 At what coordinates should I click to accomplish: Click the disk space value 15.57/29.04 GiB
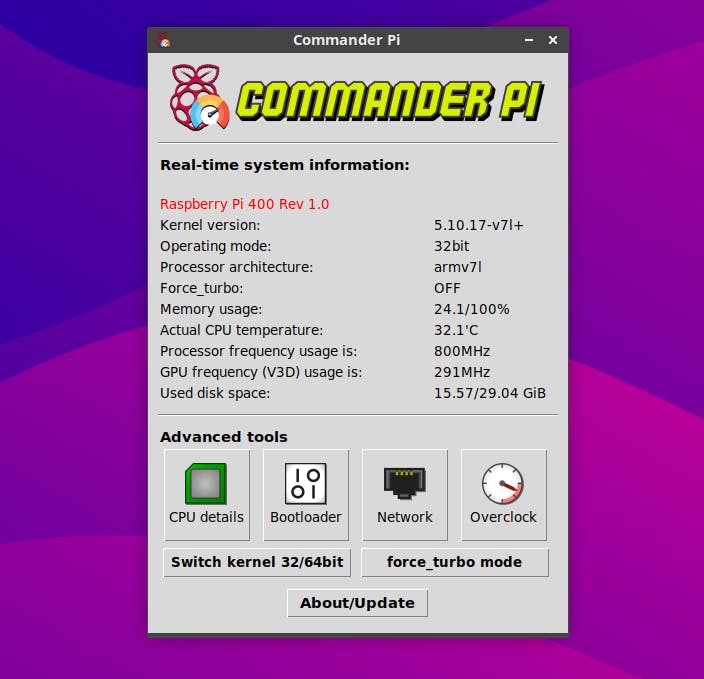[x=490, y=393]
